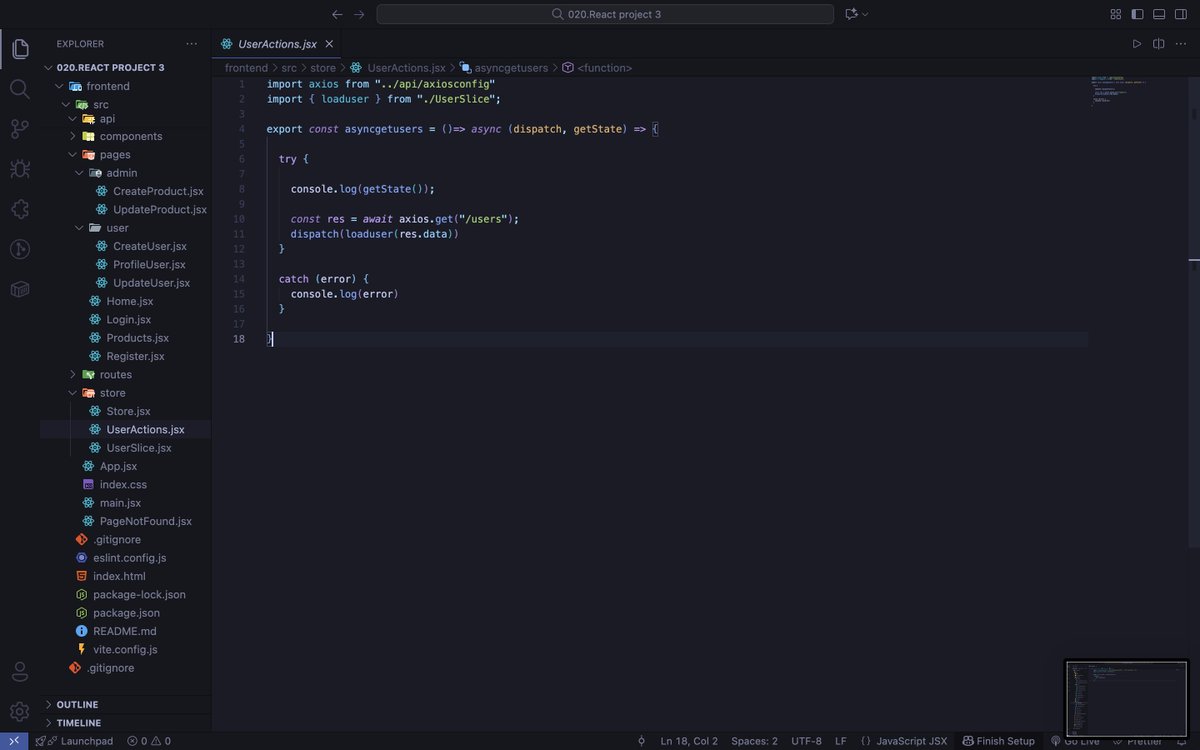This screenshot has height=750, width=1200.
Task: Open the Run and Debug icon
Action: click(20, 168)
